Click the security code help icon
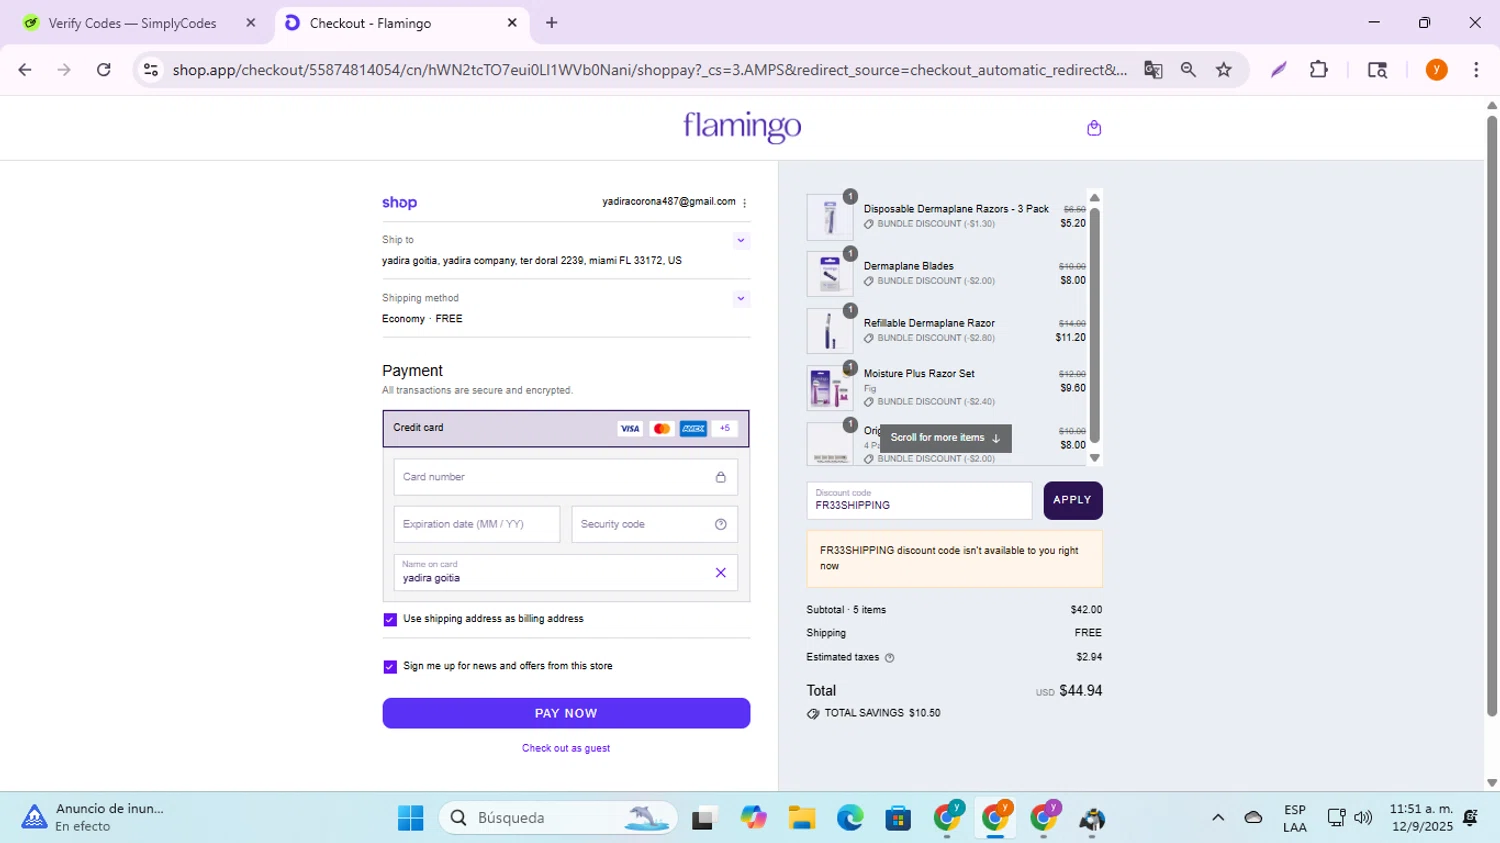The height and width of the screenshot is (843, 1500). 720,524
